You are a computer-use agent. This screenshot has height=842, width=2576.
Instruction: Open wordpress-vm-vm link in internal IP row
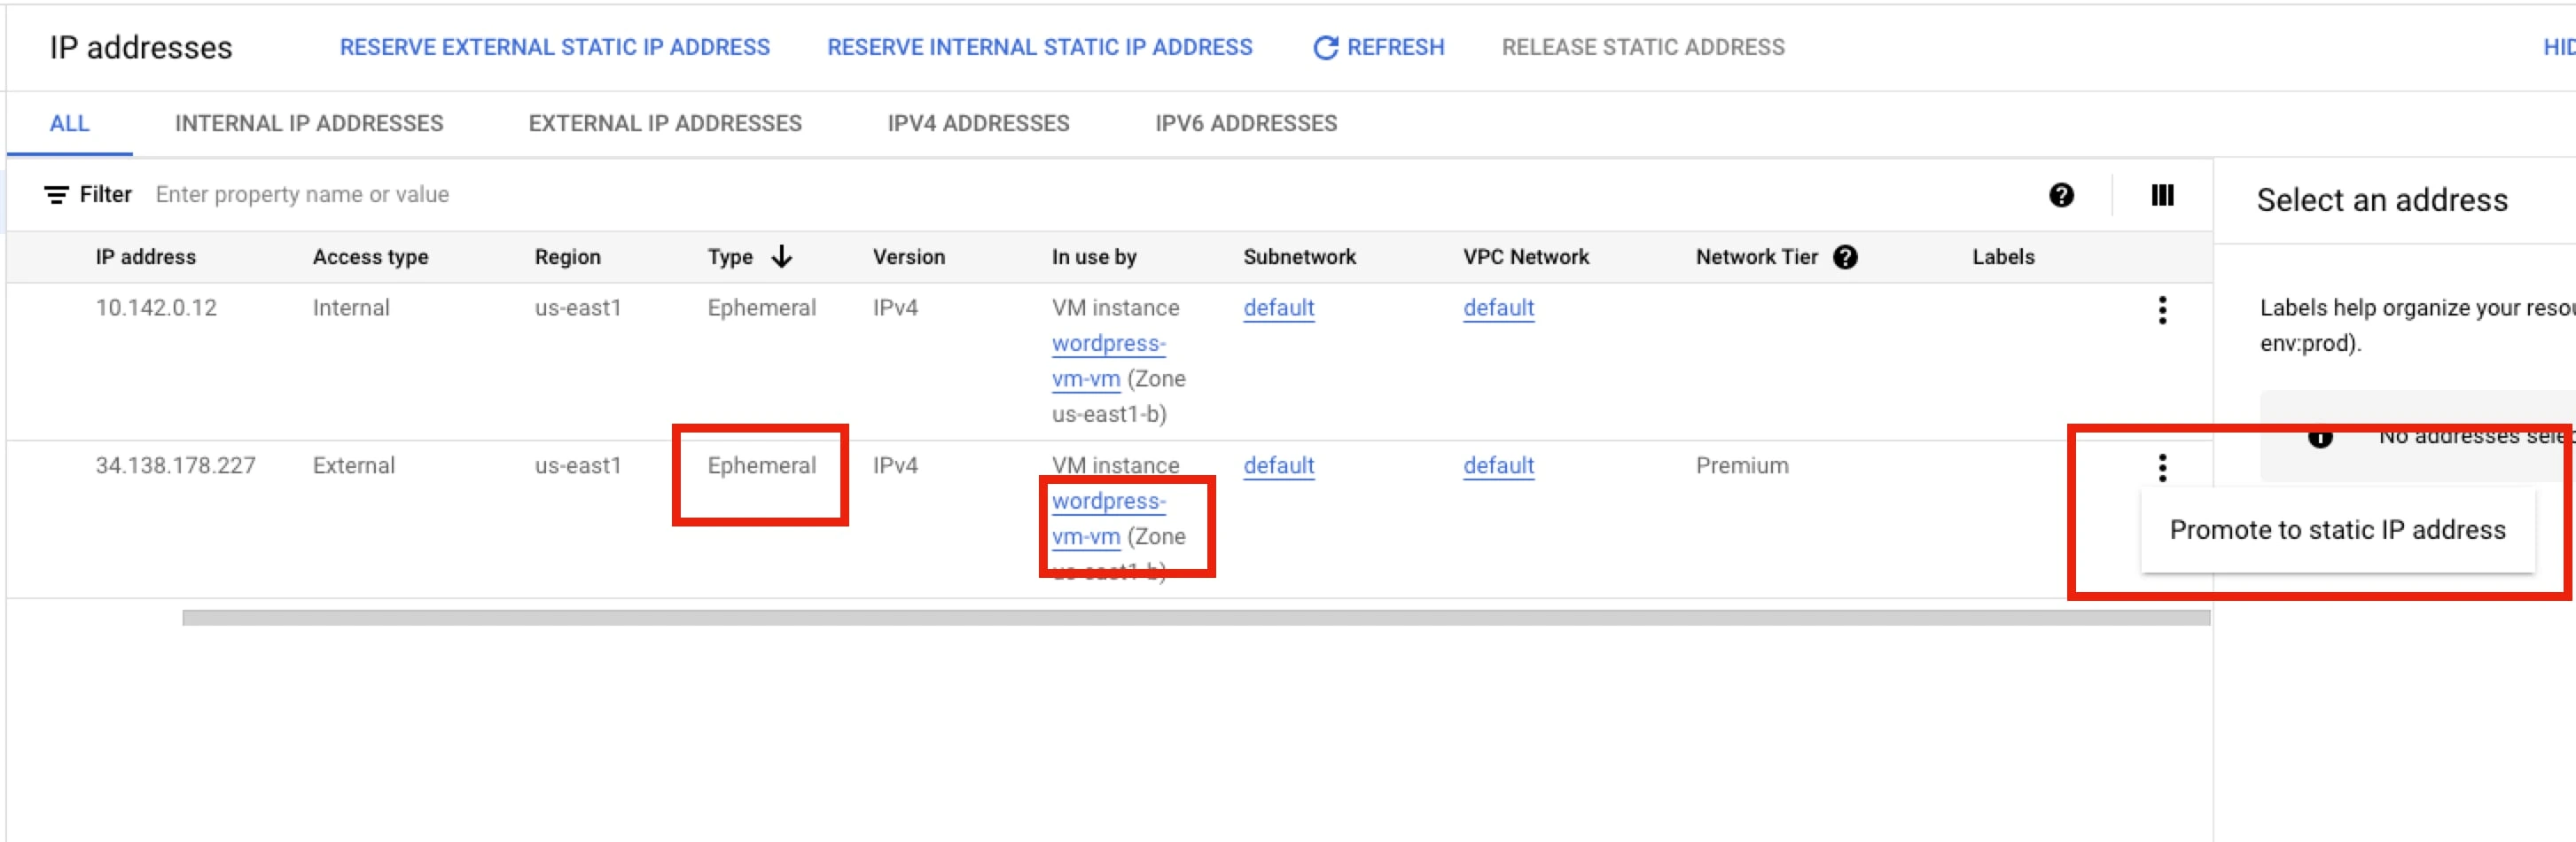(1108, 361)
